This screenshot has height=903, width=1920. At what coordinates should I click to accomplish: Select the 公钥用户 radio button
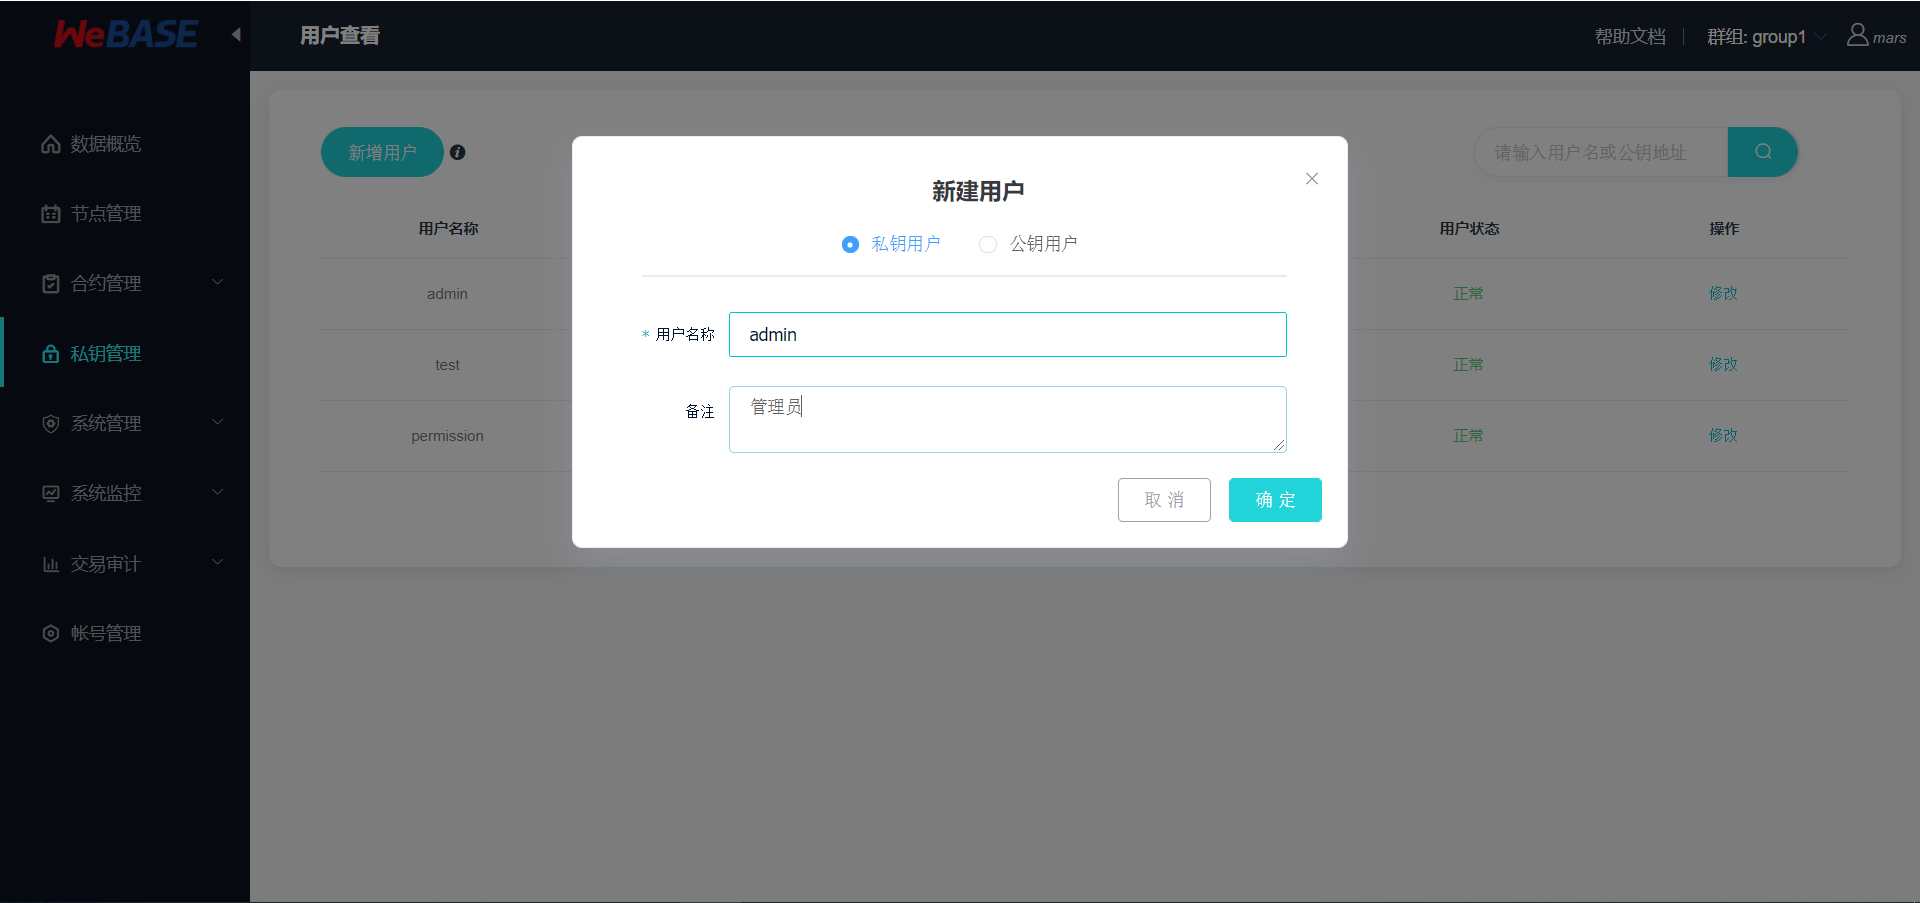click(988, 244)
